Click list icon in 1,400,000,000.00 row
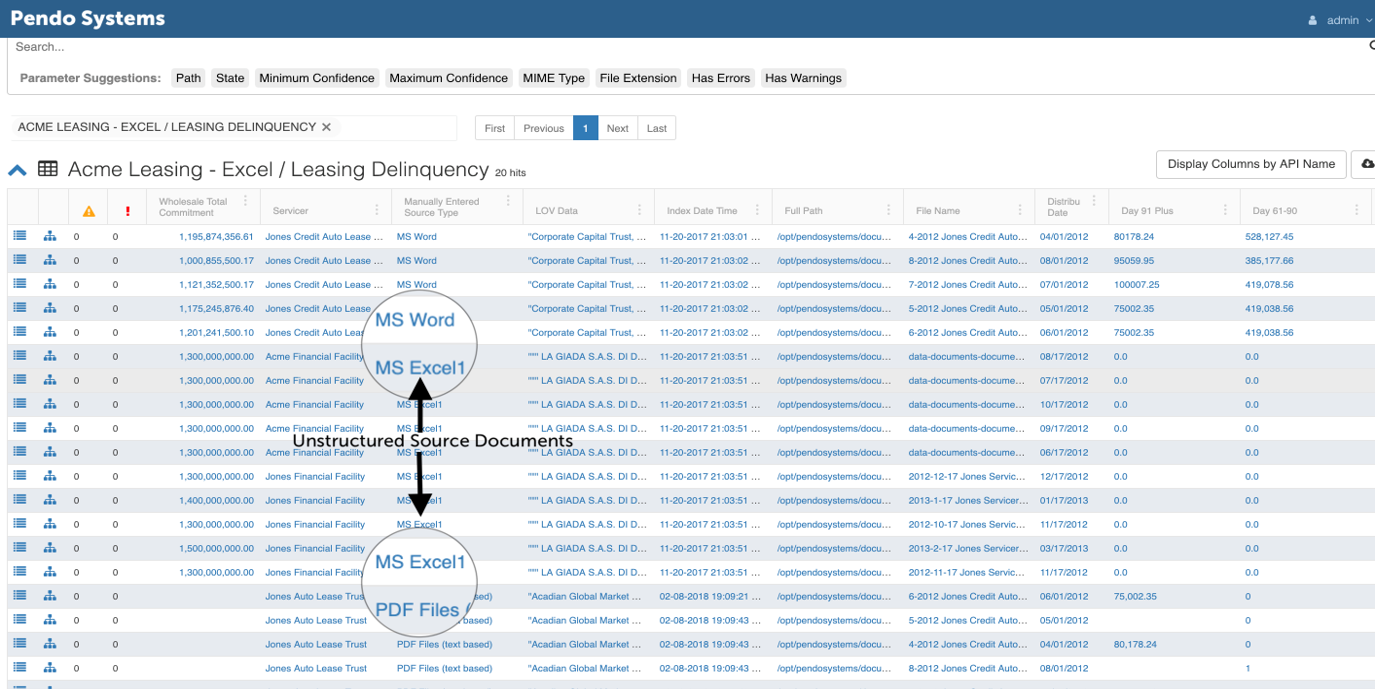This screenshot has width=1375, height=689. click(19, 500)
